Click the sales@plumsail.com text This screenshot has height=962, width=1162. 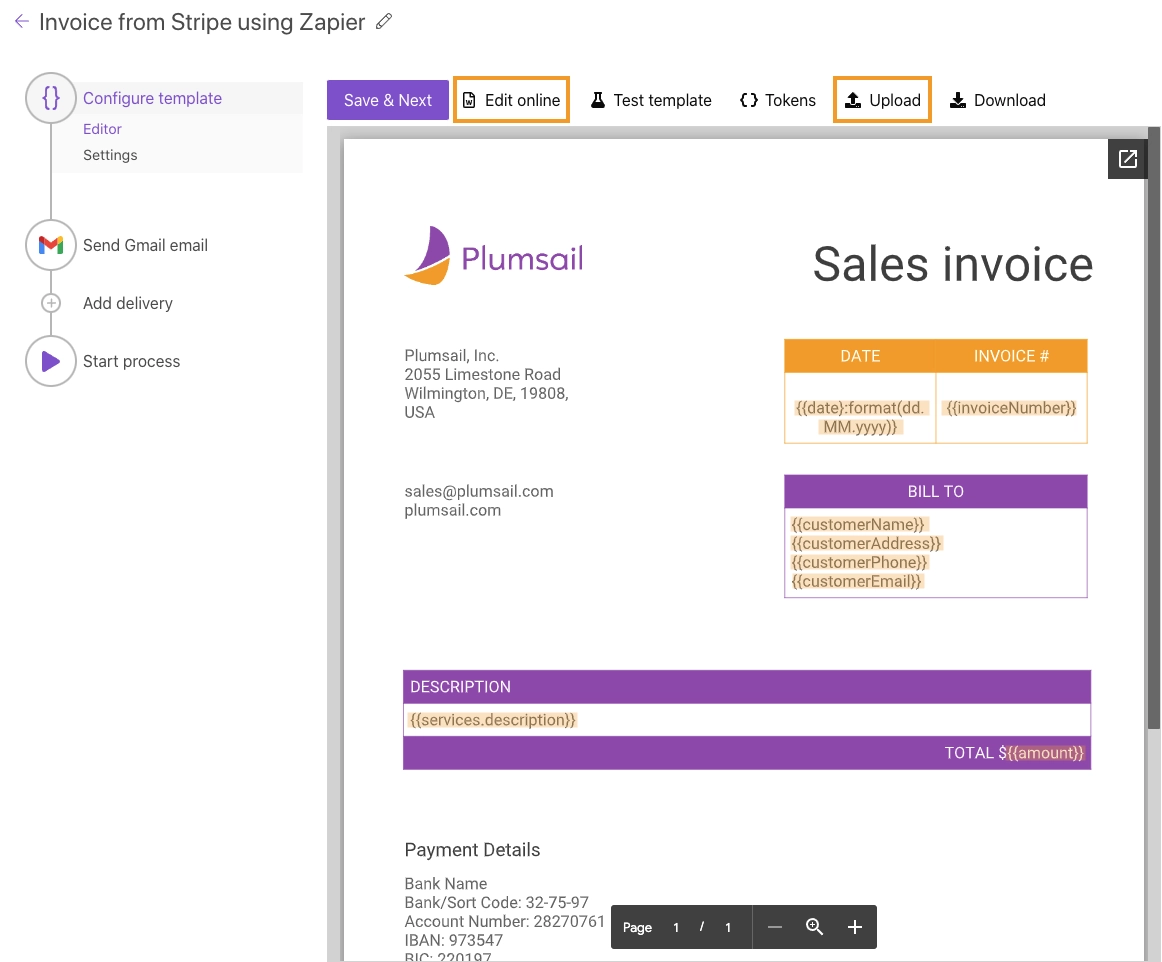pyautogui.click(x=479, y=491)
